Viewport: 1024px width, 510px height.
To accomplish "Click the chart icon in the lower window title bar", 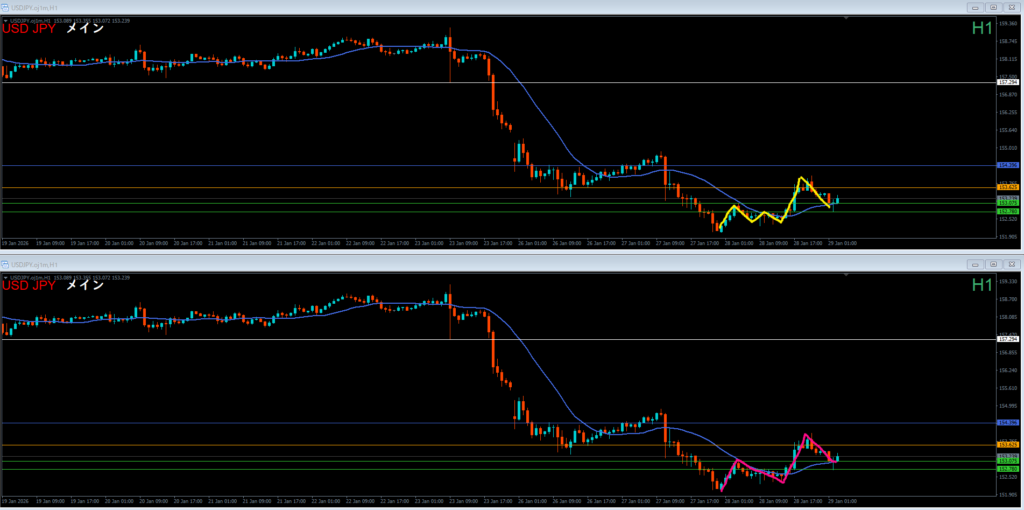I will pos(6,264).
